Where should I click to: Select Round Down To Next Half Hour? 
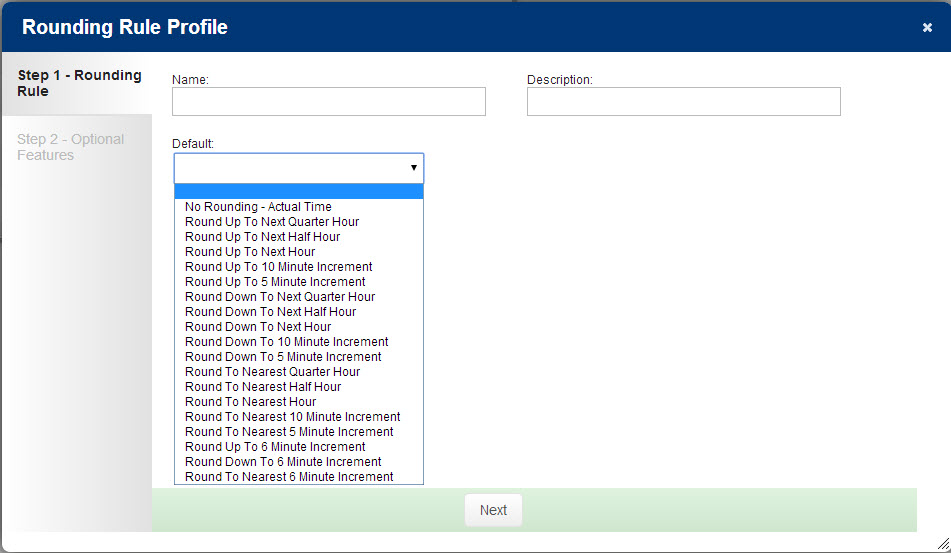(x=299, y=312)
